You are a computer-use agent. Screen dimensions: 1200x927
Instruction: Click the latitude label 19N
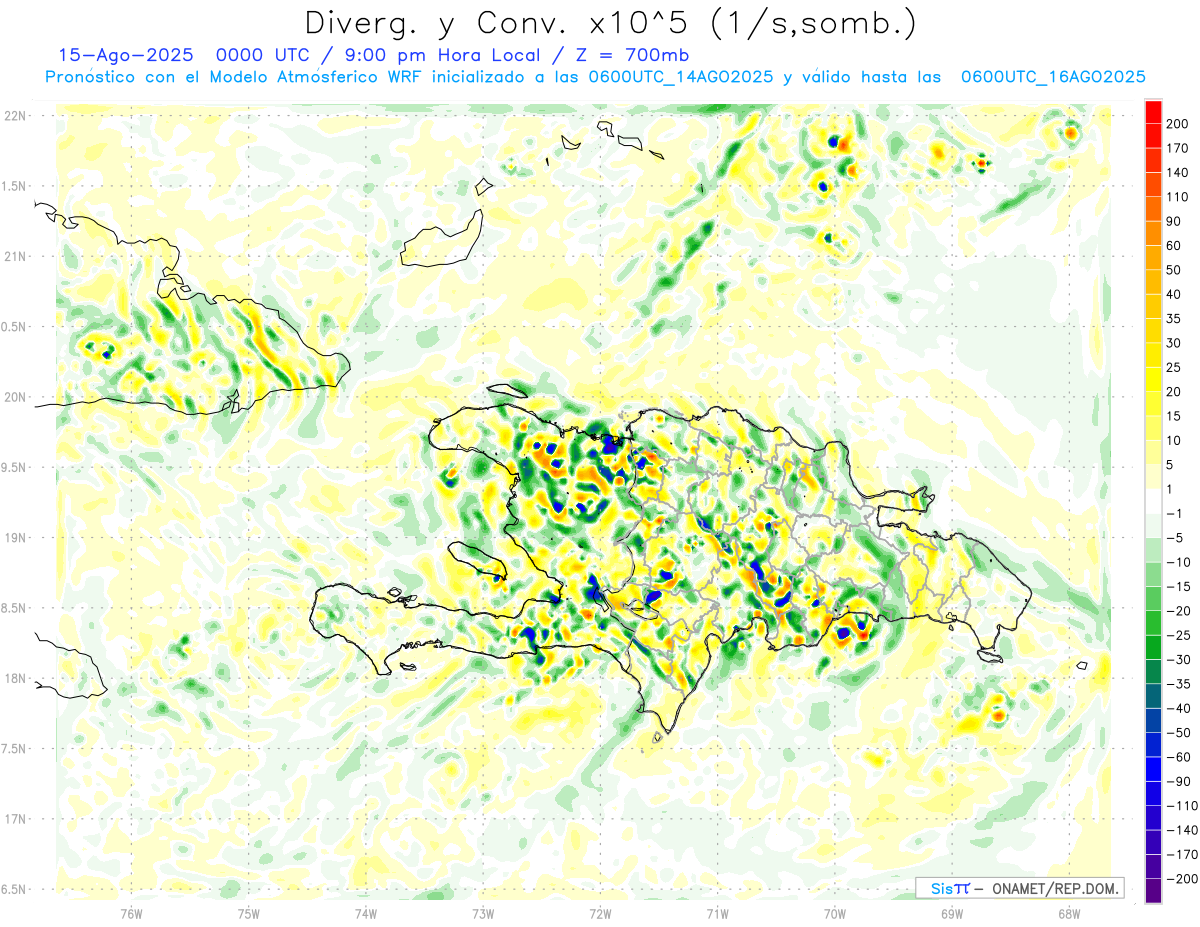tap(15, 538)
